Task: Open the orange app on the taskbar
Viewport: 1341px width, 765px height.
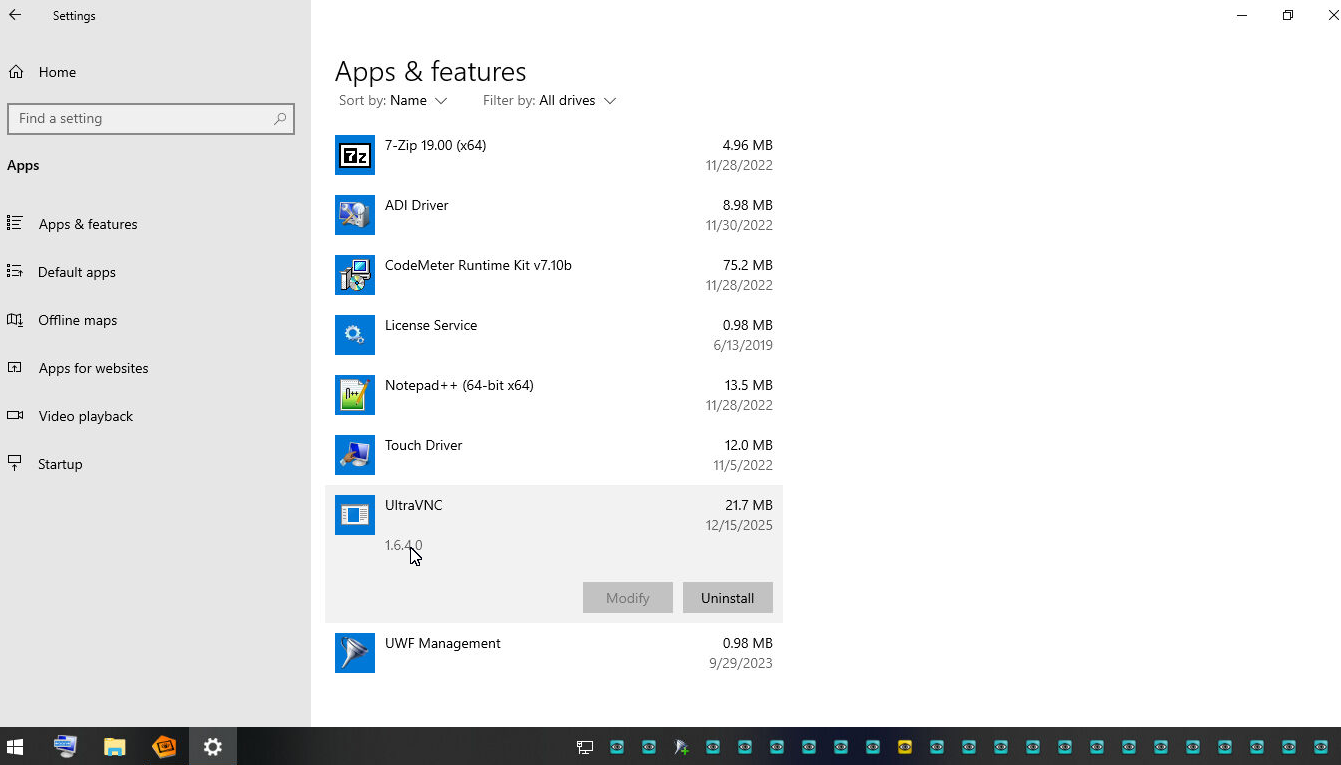Action: [x=164, y=746]
